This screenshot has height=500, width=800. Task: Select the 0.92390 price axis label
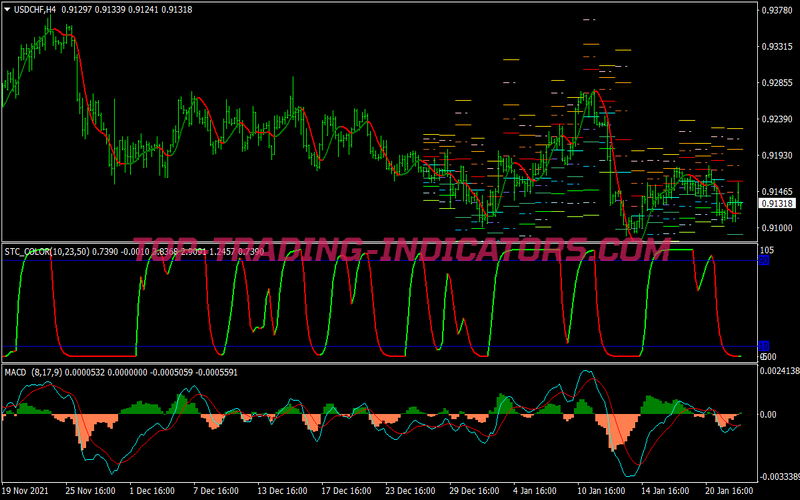pyautogui.click(x=777, y=119)
